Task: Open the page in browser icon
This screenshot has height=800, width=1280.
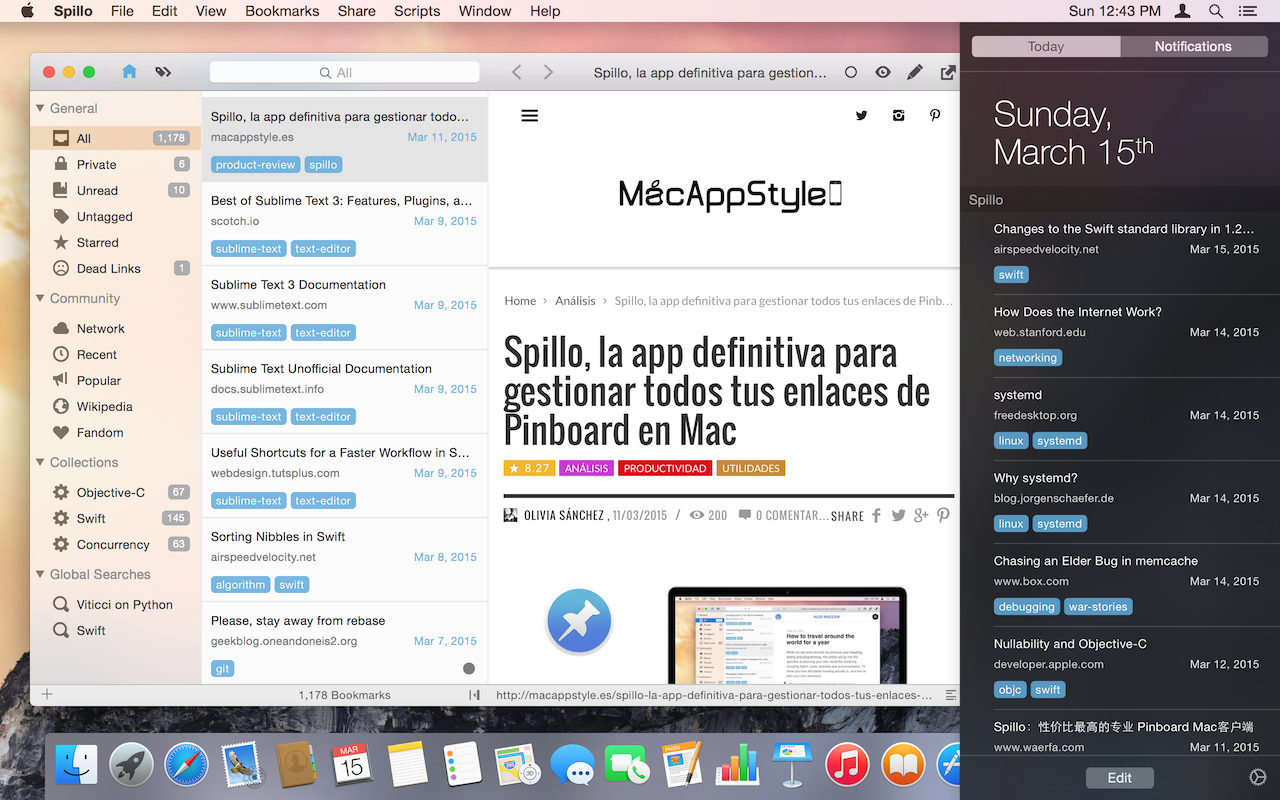Action: pyautogui.click(x=948, y=72)
